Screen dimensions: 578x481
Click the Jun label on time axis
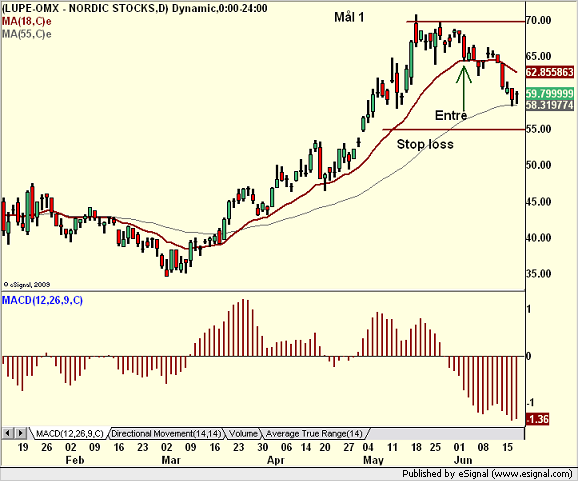[463, 460]
